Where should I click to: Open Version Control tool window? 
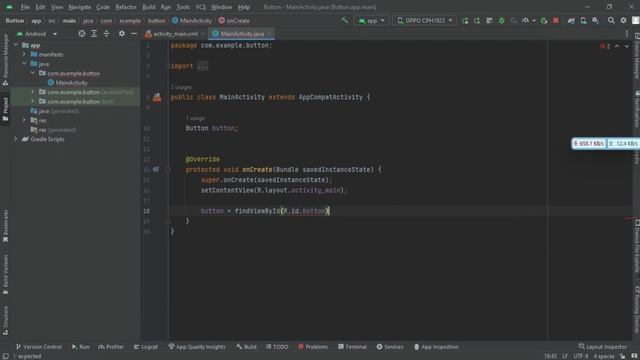click(39, 347)
